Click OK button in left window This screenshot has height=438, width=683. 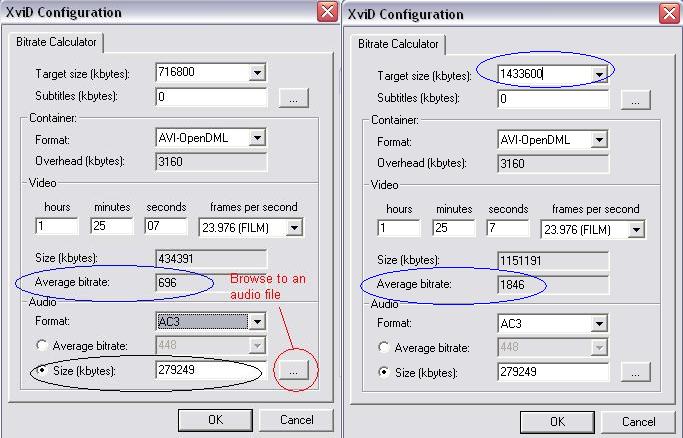tap(215, 420)
